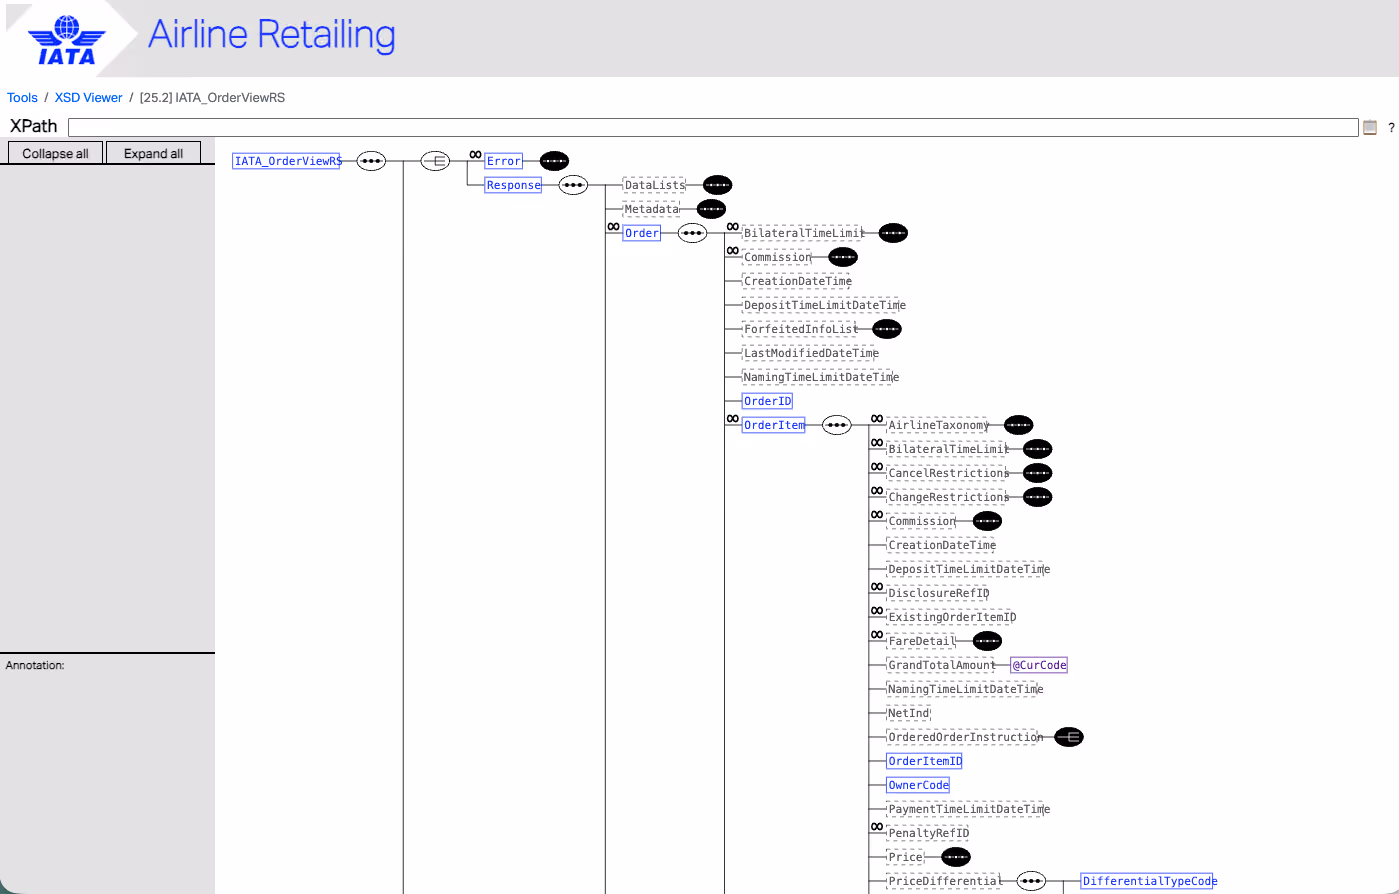Select the Metadata element
Screen dimensions: 1399x894
pos(651,209)
